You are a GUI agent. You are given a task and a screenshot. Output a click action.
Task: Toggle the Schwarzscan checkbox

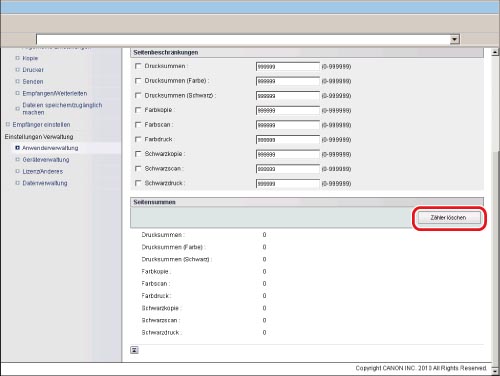pos(138,169)
